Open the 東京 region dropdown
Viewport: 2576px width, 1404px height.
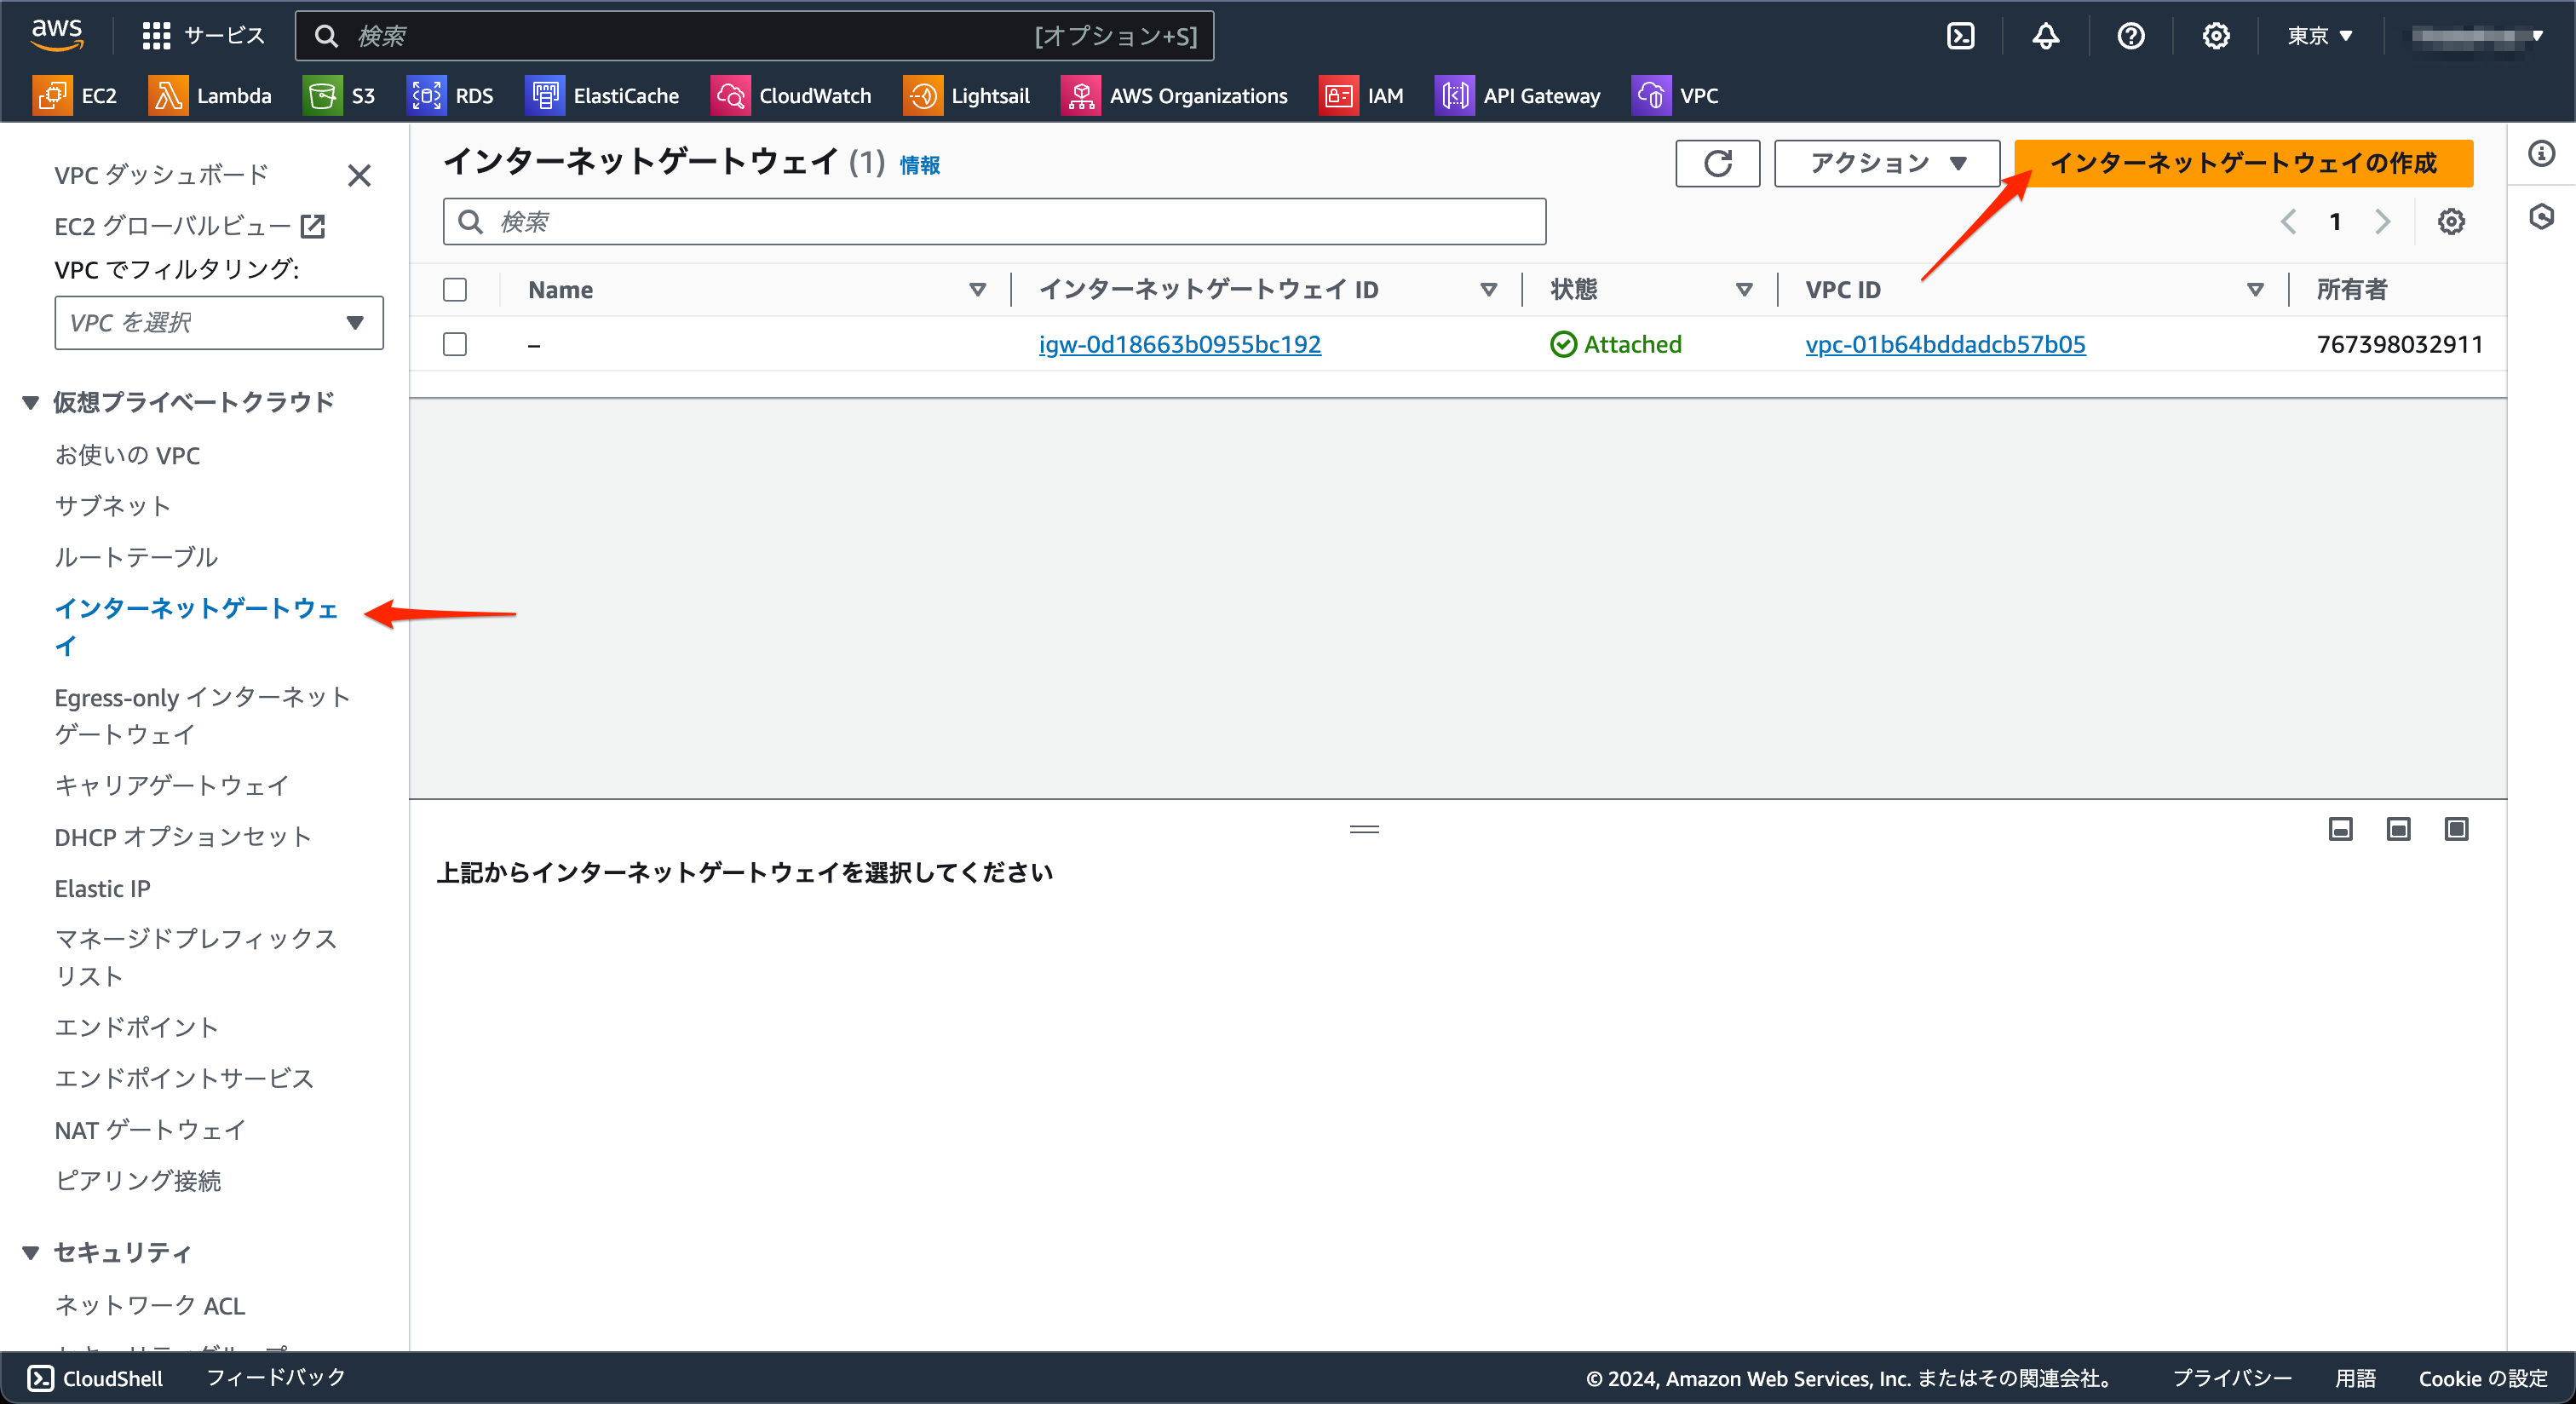click(x=2317, y=35)
